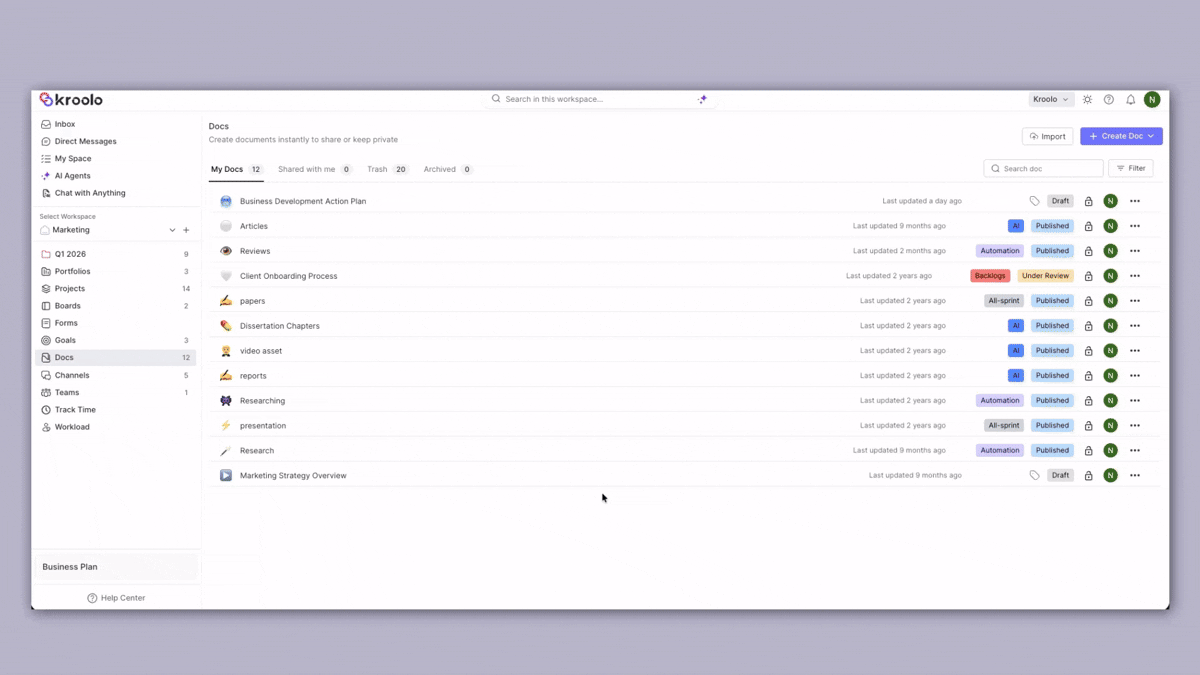Screen dimensions: 1200x675
Task: Click inside the Search doc field
Action: click(x=1043, y=168)
